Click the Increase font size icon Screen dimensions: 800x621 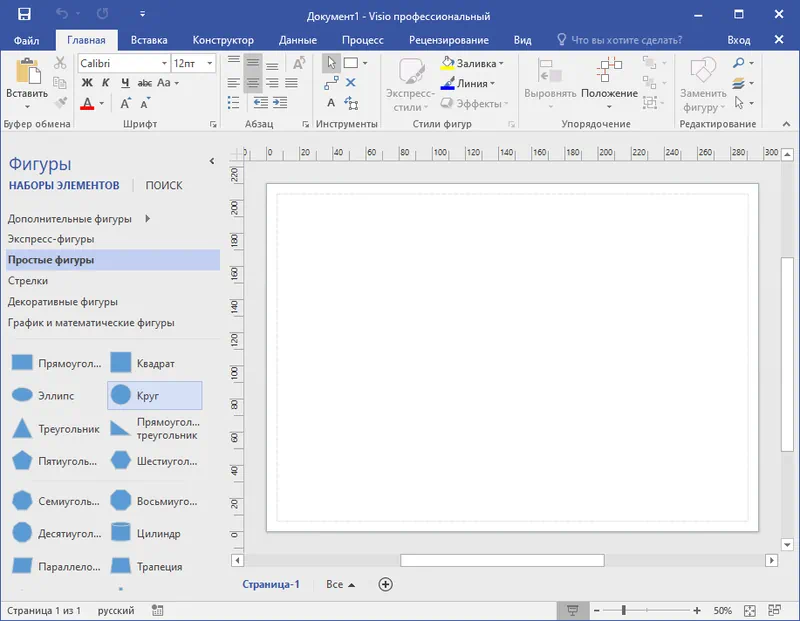[x=126, y=103]
